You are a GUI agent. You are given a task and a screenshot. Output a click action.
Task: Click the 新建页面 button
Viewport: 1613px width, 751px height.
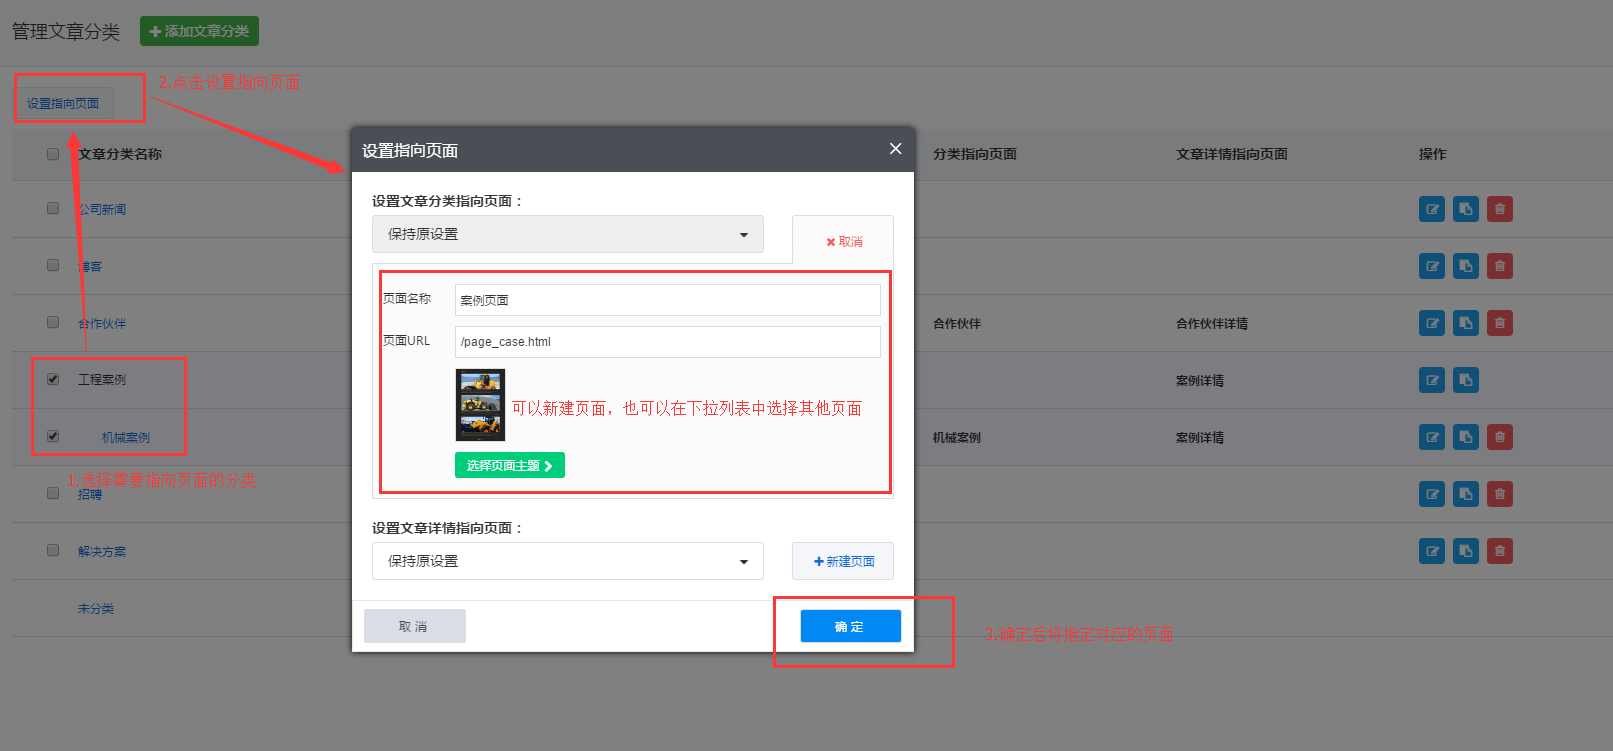(843, 561)
